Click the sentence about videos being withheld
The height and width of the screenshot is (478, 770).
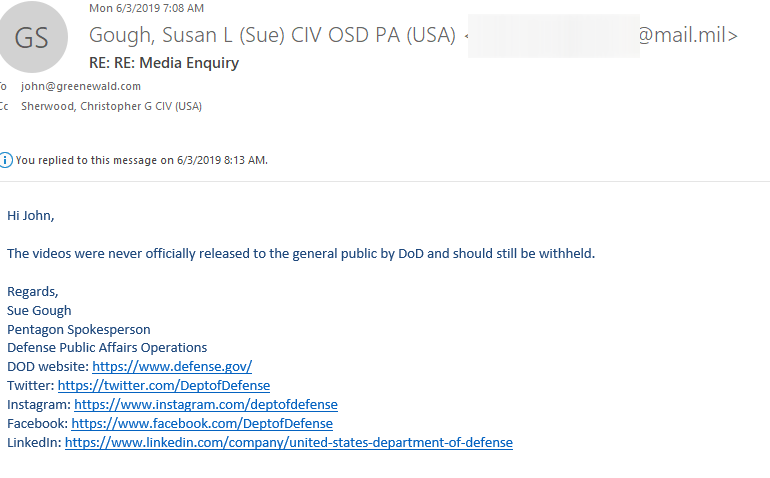click(x=301, y=253)
